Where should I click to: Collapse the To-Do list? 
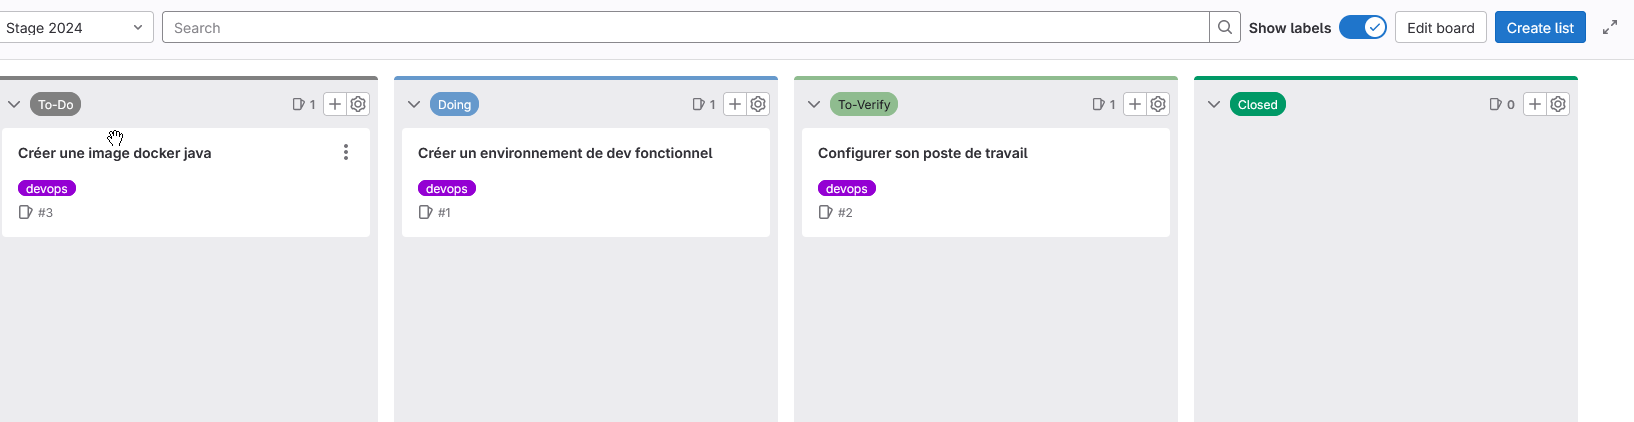14,104
